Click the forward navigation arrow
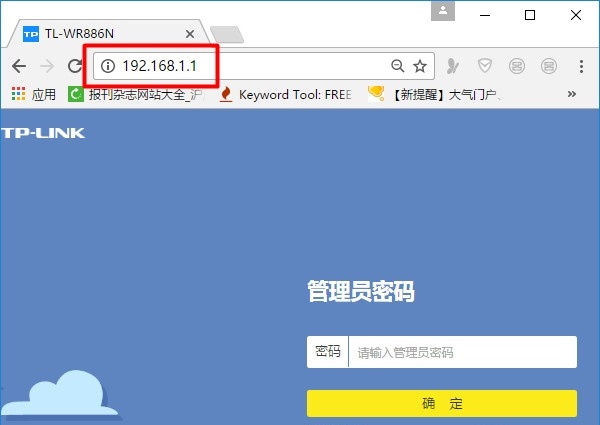 point(47,66)
